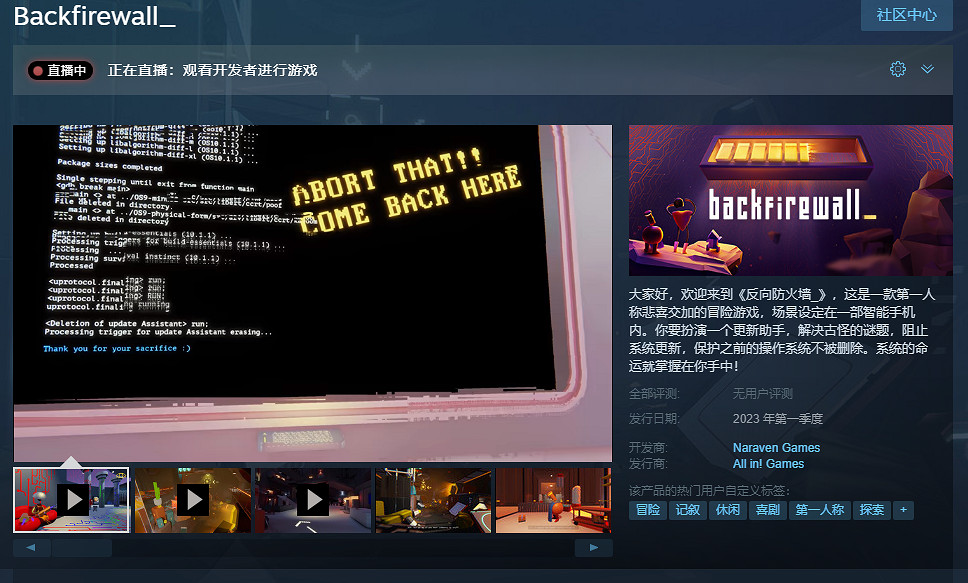Open the Naraven Games developer link
Screen dimensions: 968x583
pos(776,448)
